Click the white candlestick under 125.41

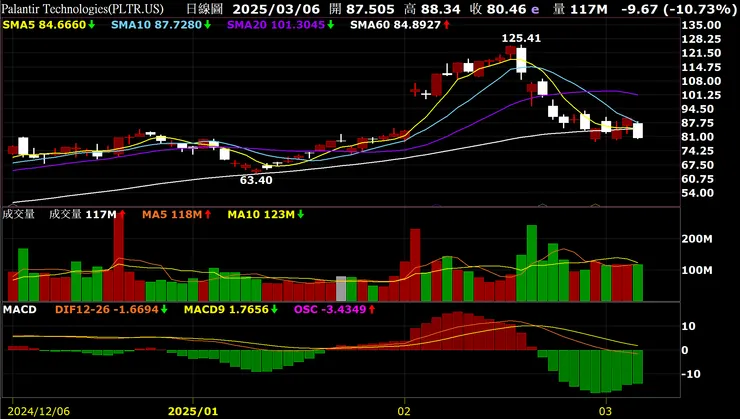[521, 61]
